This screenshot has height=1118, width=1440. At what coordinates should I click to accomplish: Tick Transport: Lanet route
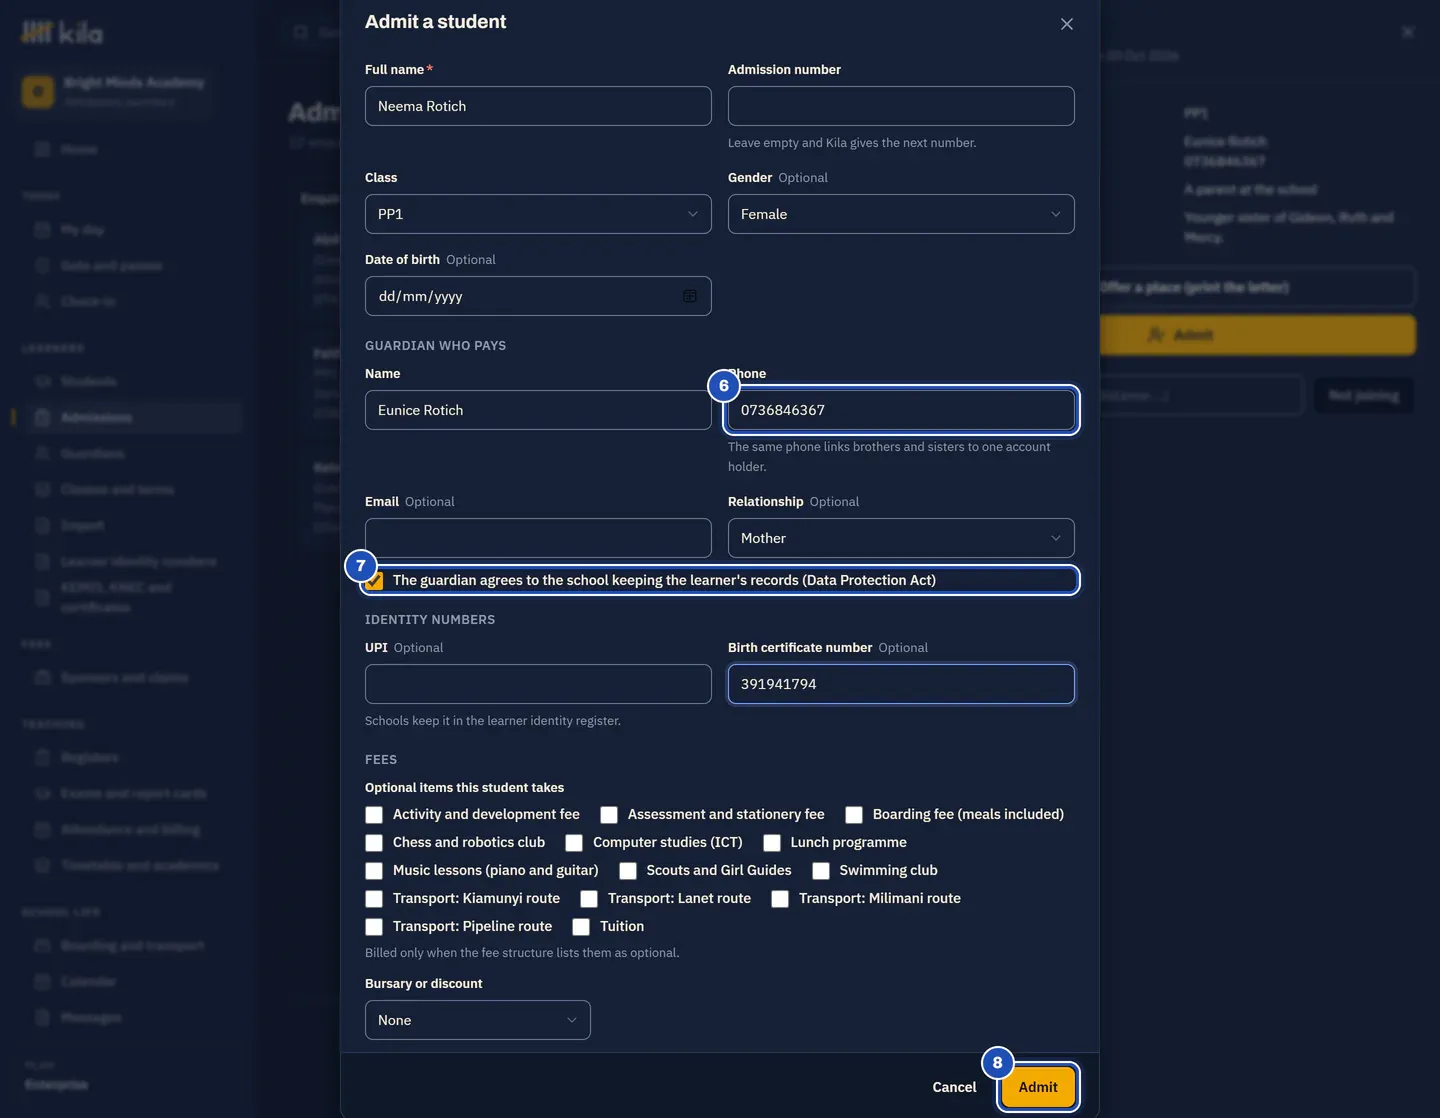point(589,899)
